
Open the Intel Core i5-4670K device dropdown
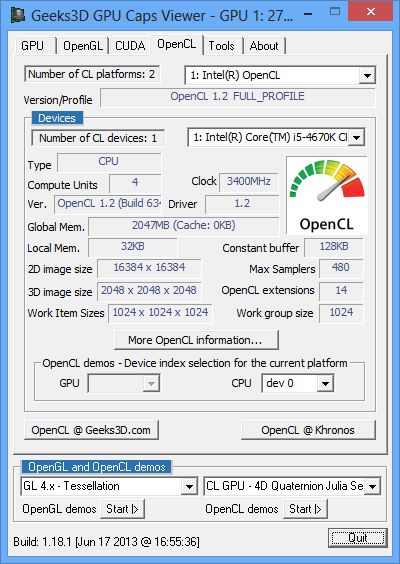[x=276, y=137]
